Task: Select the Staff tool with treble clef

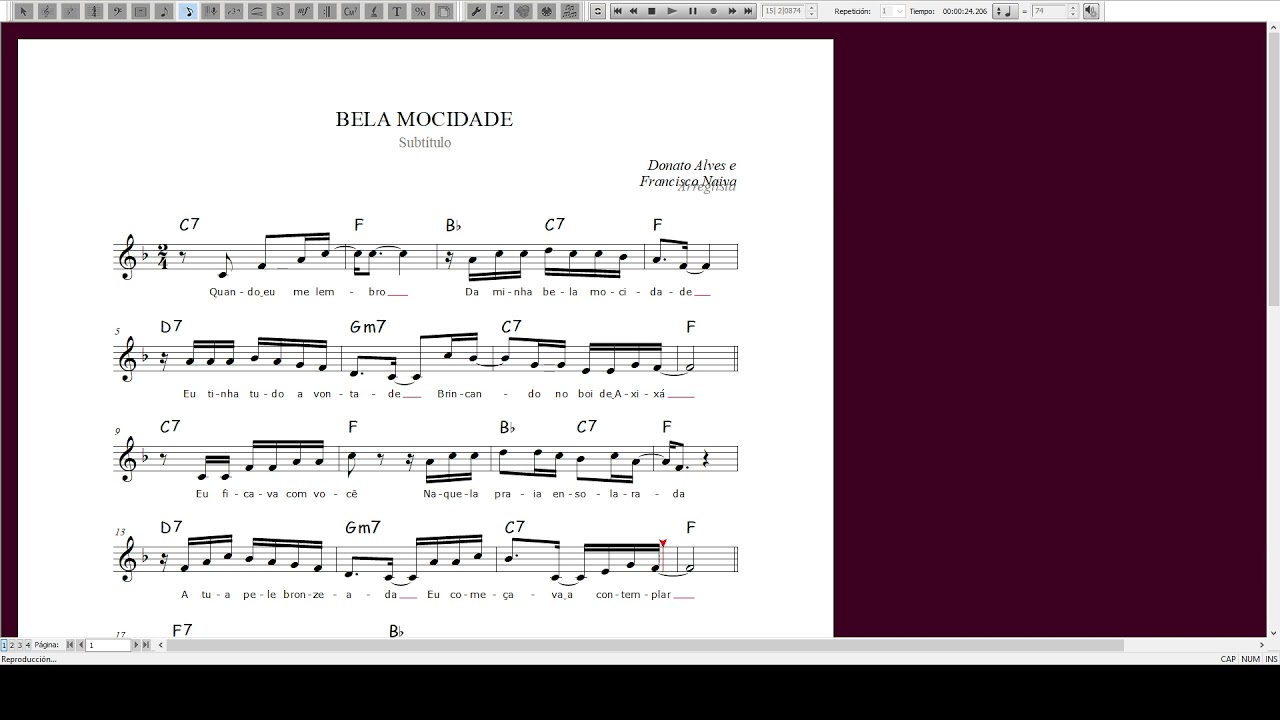Action: 47,11
